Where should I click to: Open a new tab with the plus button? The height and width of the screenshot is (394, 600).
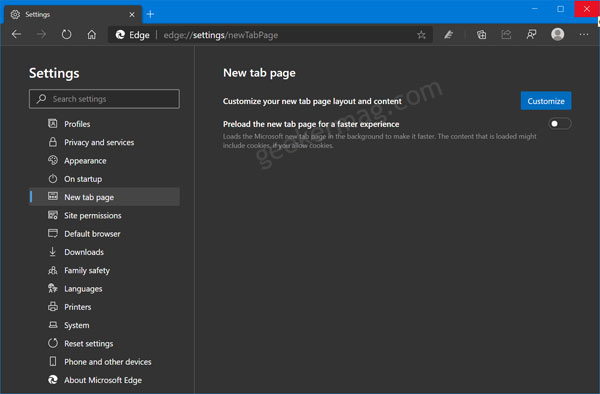150,14
